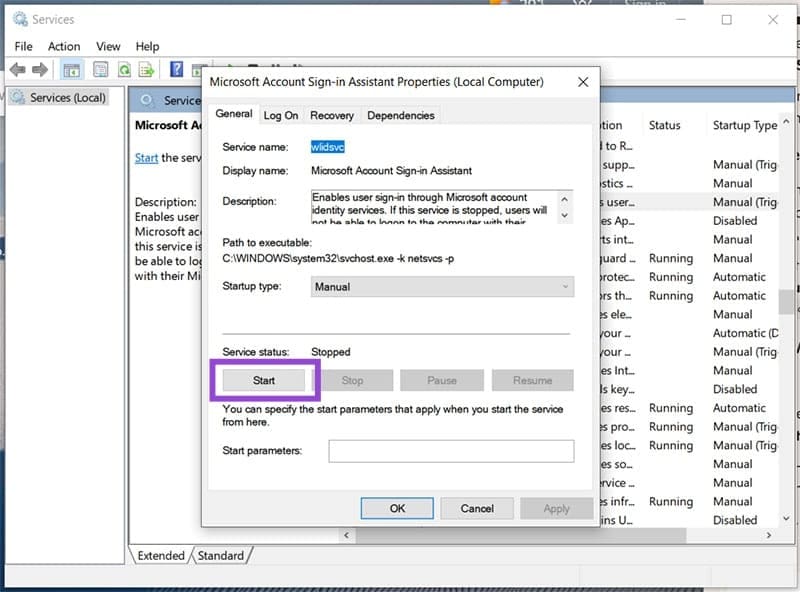Select the Log On tab

(281, 115)
